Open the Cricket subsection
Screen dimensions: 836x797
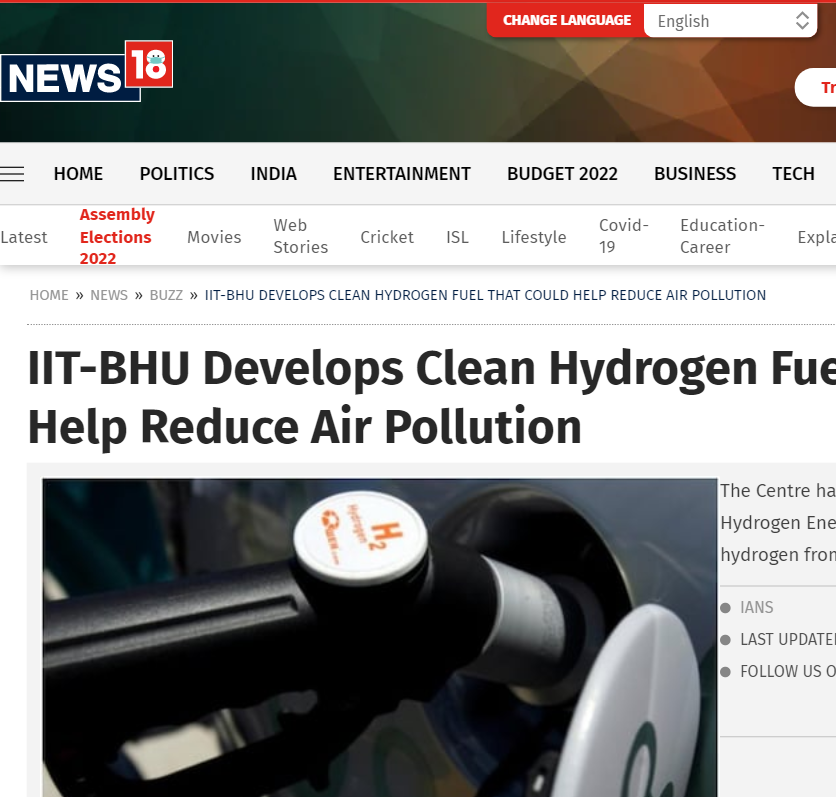(x=387, y=237)
